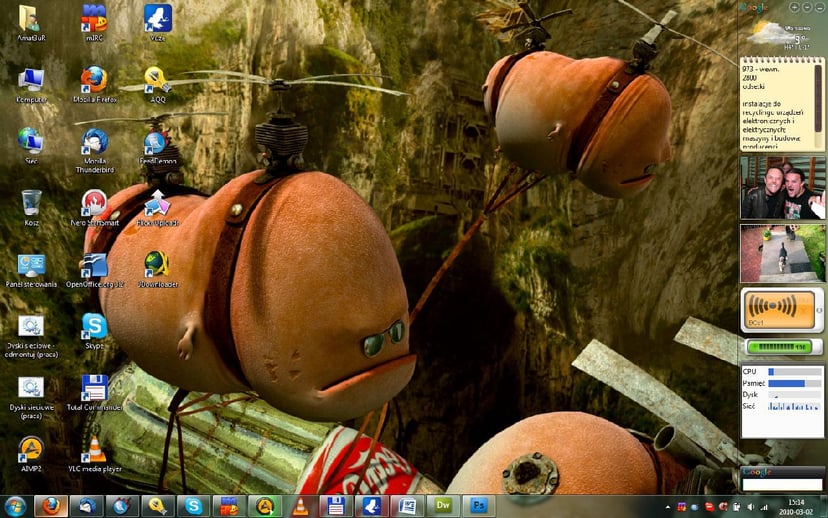Launch mIRC from its desktop shortcut
The height and width of the screenshot is (518, 828).
[95, 22]
